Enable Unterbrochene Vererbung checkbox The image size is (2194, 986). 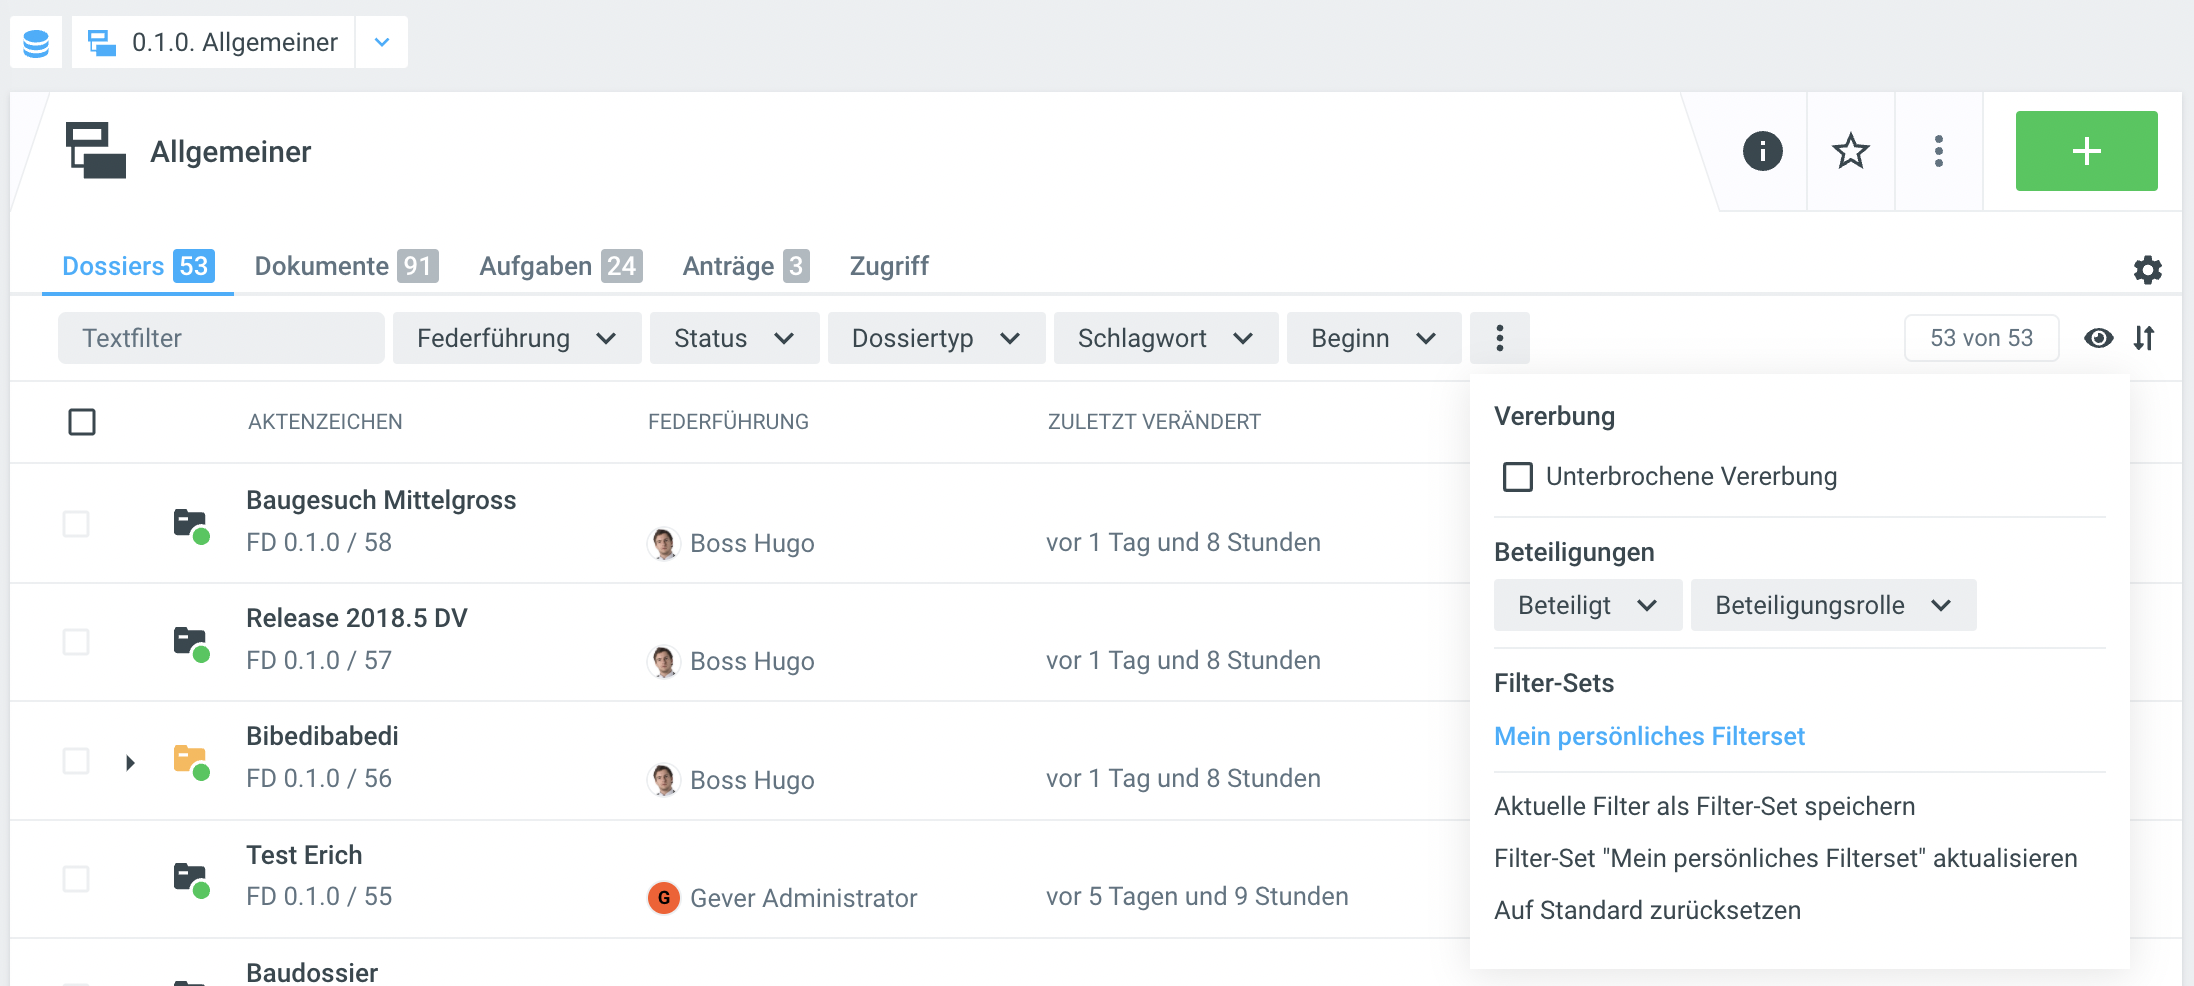pyautogui.click(x=1517, y=477)
